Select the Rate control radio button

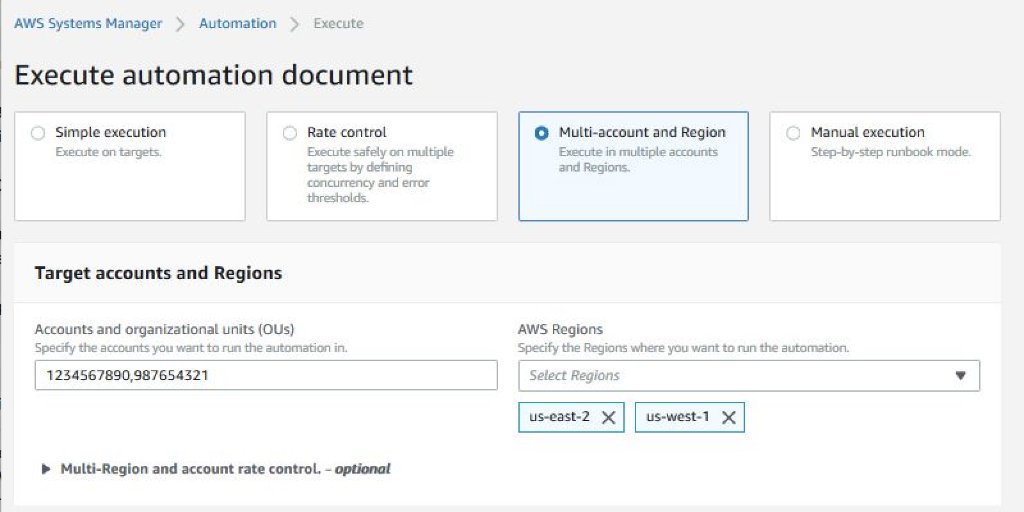[x=289, y=133]
